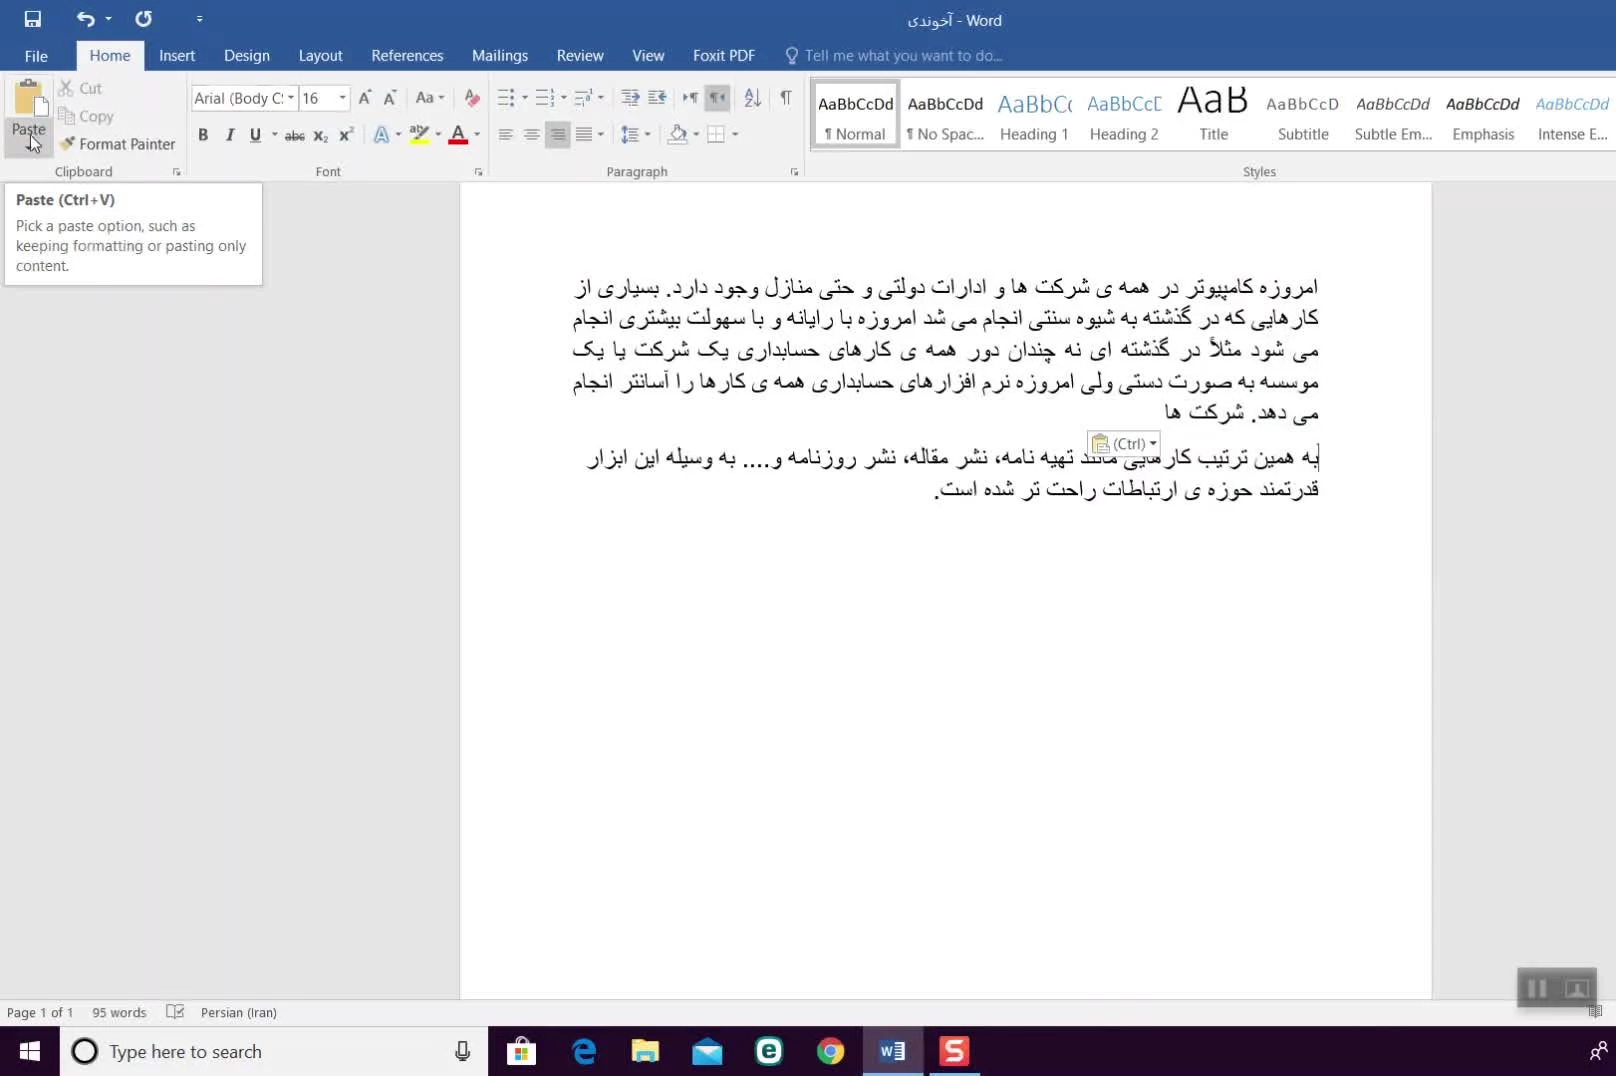Image resolution: width=1616 pixels, height=1076 pixels.
Task: Apply the yellow text highlight color
Action: [x=419, y=134]
